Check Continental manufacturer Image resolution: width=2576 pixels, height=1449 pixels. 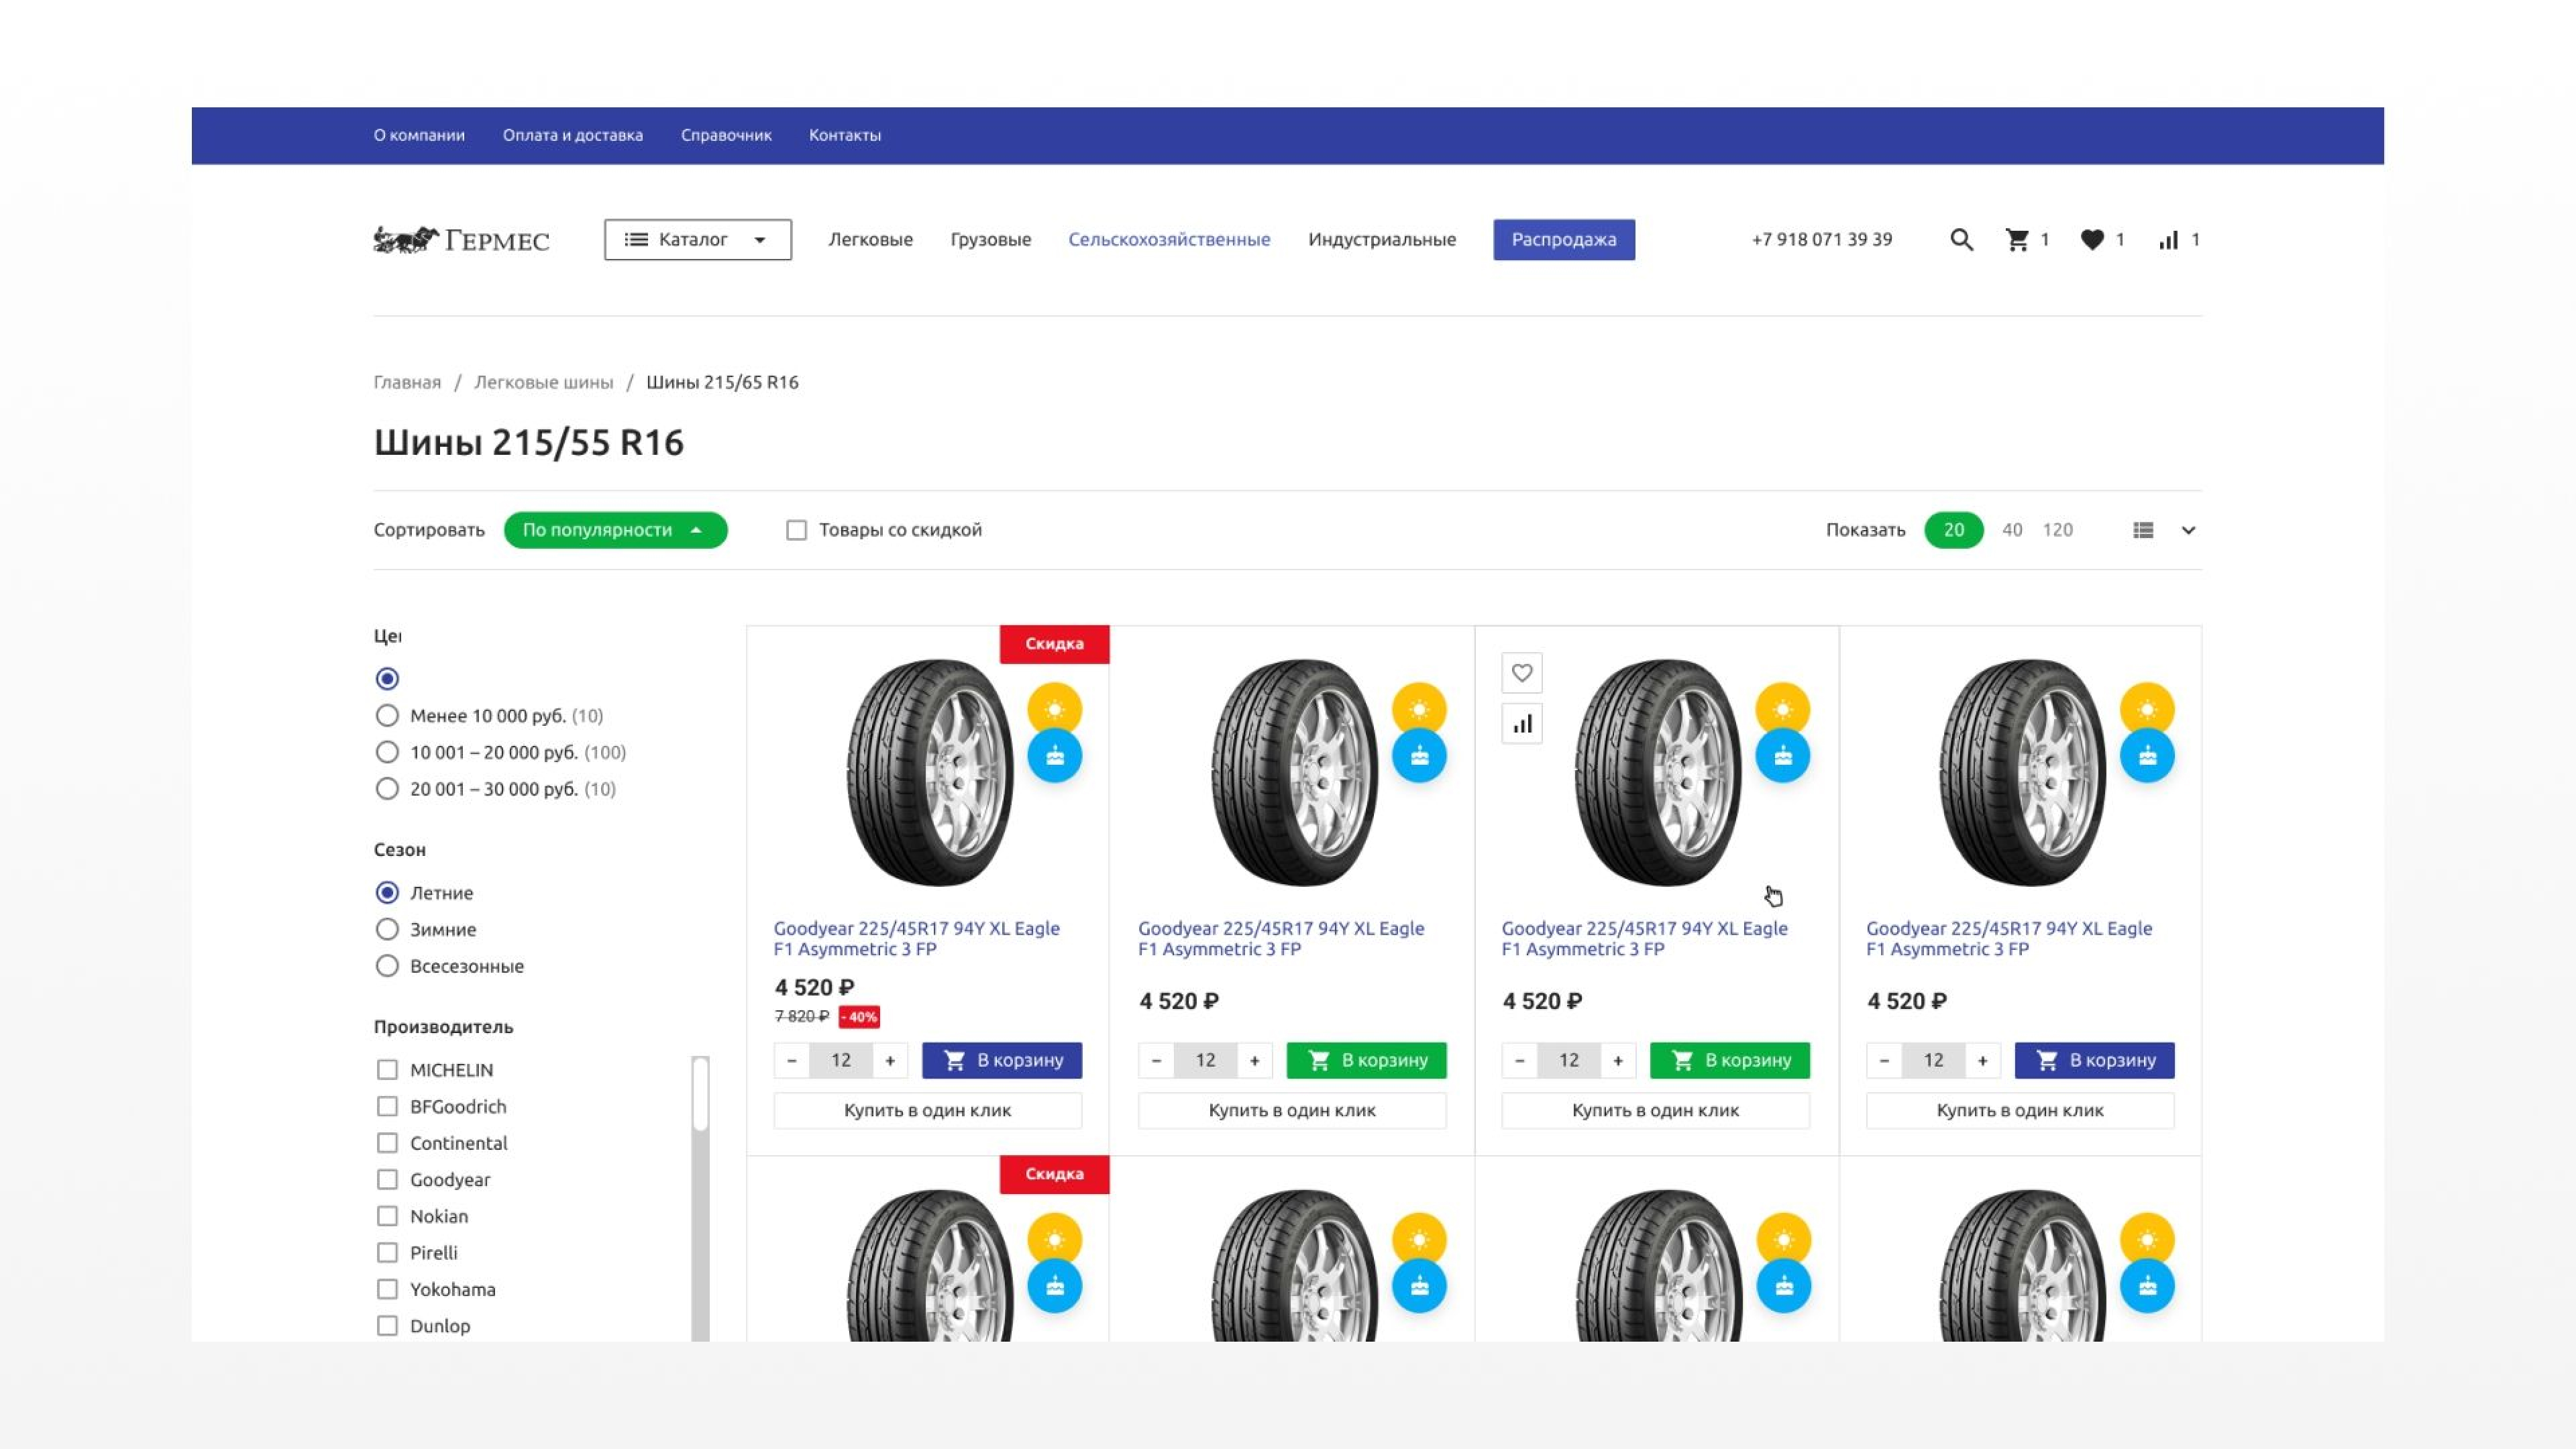point(387,1143)
